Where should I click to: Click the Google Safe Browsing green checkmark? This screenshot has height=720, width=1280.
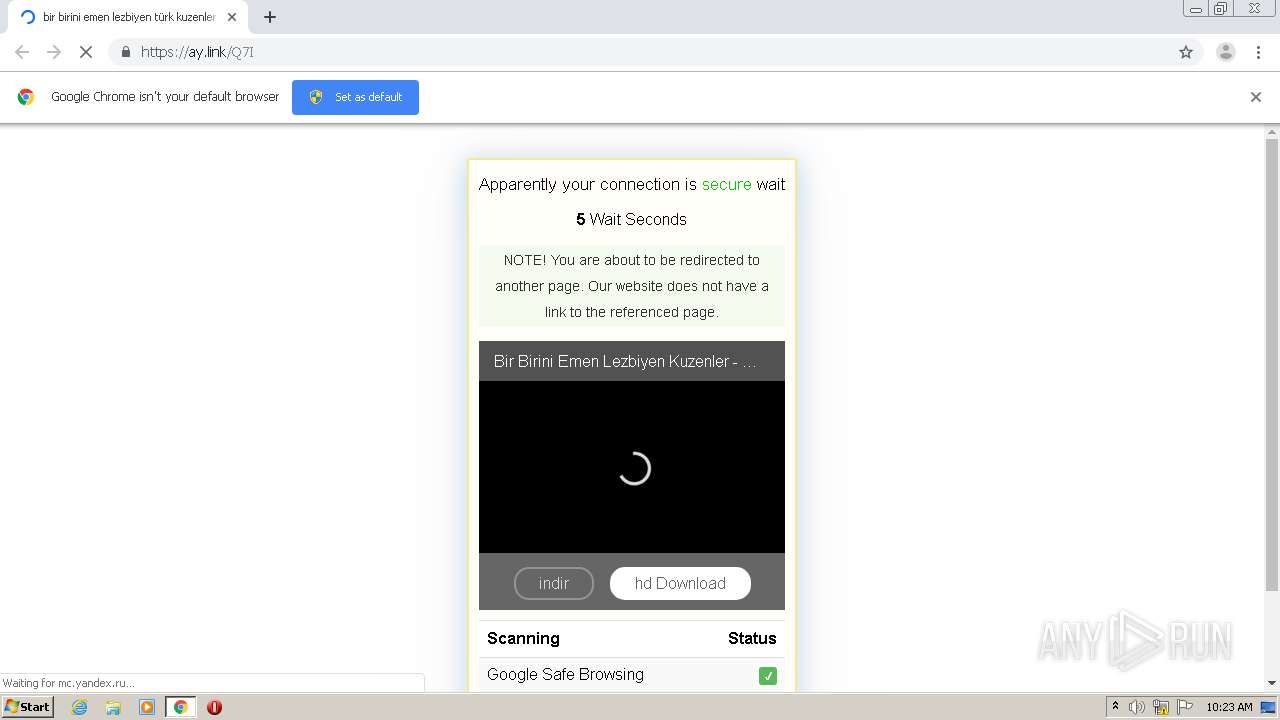point(768,676)
